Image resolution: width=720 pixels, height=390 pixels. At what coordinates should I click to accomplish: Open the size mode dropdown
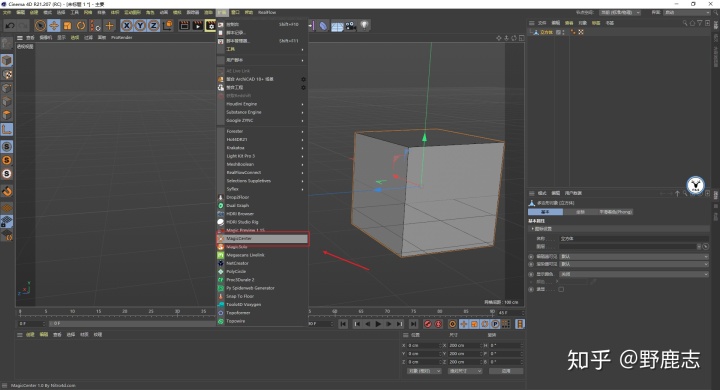(x=465, y=371)
